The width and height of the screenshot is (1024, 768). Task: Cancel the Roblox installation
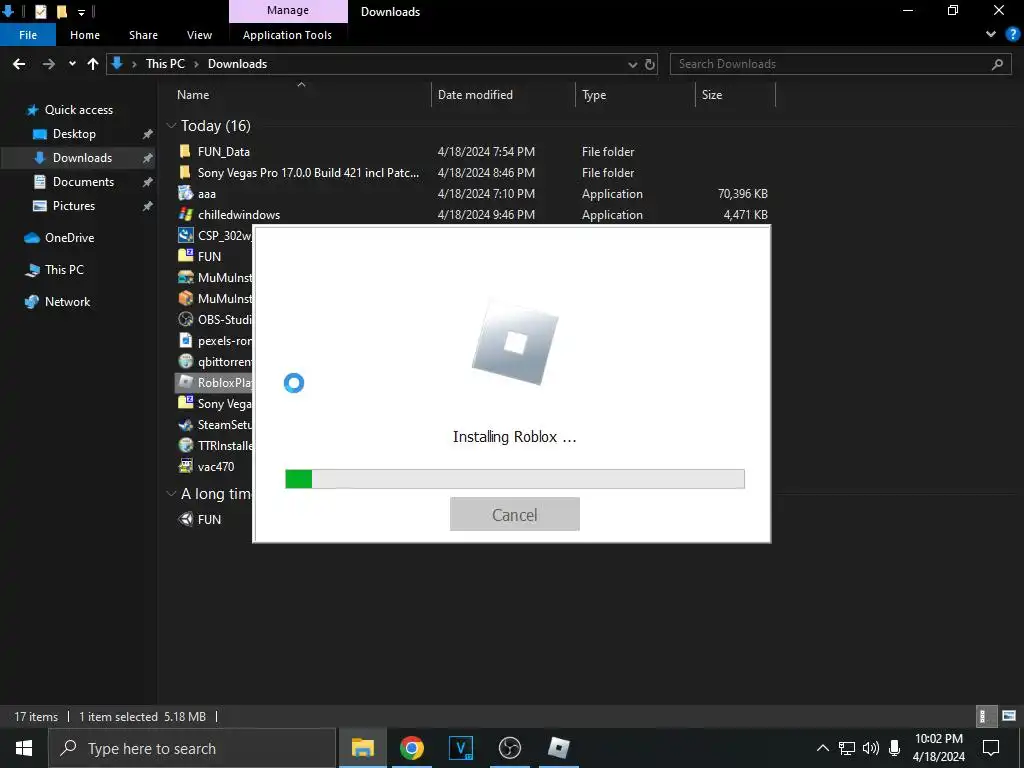click(515, 514)
